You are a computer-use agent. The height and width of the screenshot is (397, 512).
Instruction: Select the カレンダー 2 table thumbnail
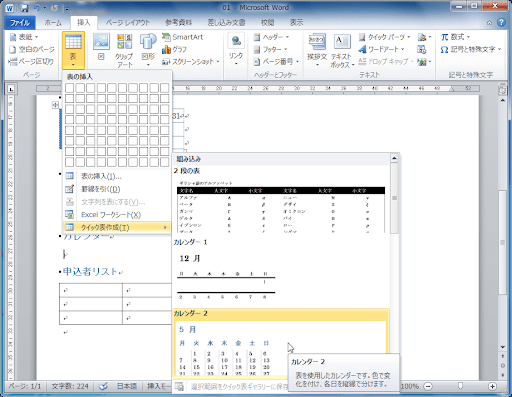pyautogui.click(x=281, y=343)
